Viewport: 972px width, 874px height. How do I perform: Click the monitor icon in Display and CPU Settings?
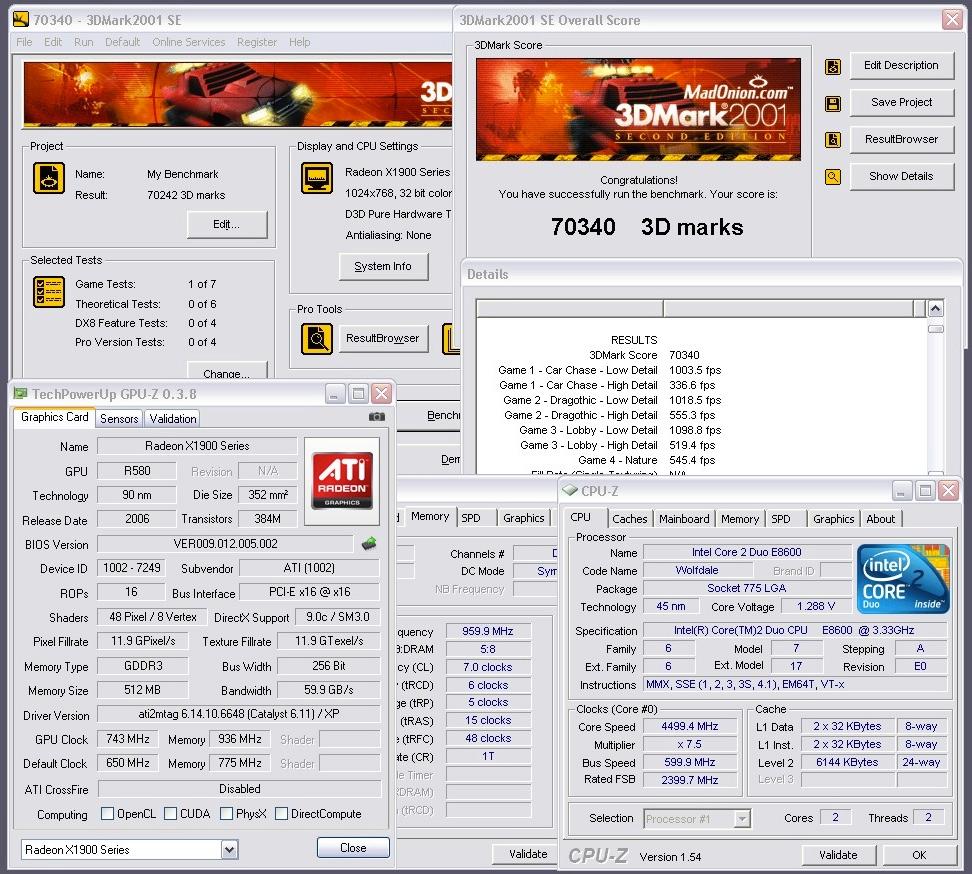[x=317, y=179]
